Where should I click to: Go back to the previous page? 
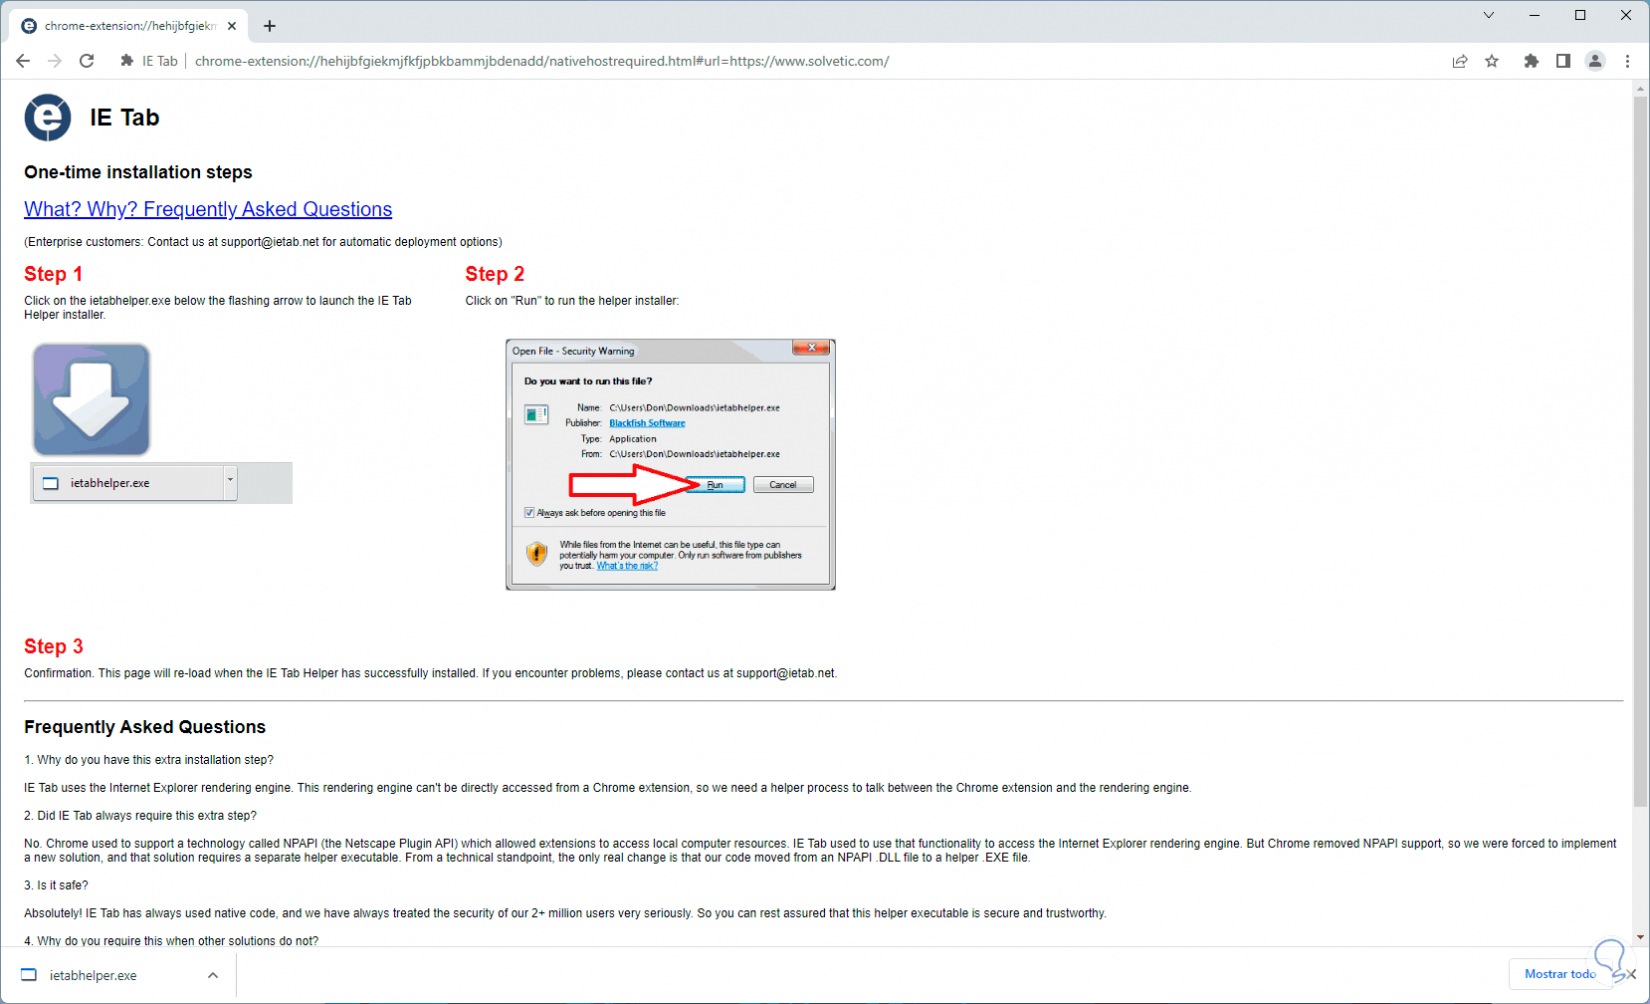23,61
